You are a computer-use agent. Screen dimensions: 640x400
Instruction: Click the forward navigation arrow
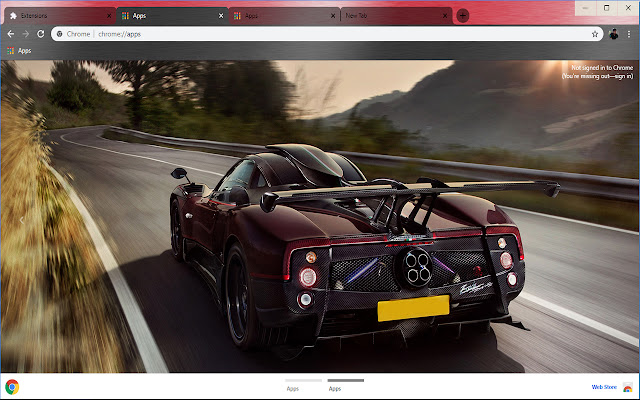25,33
